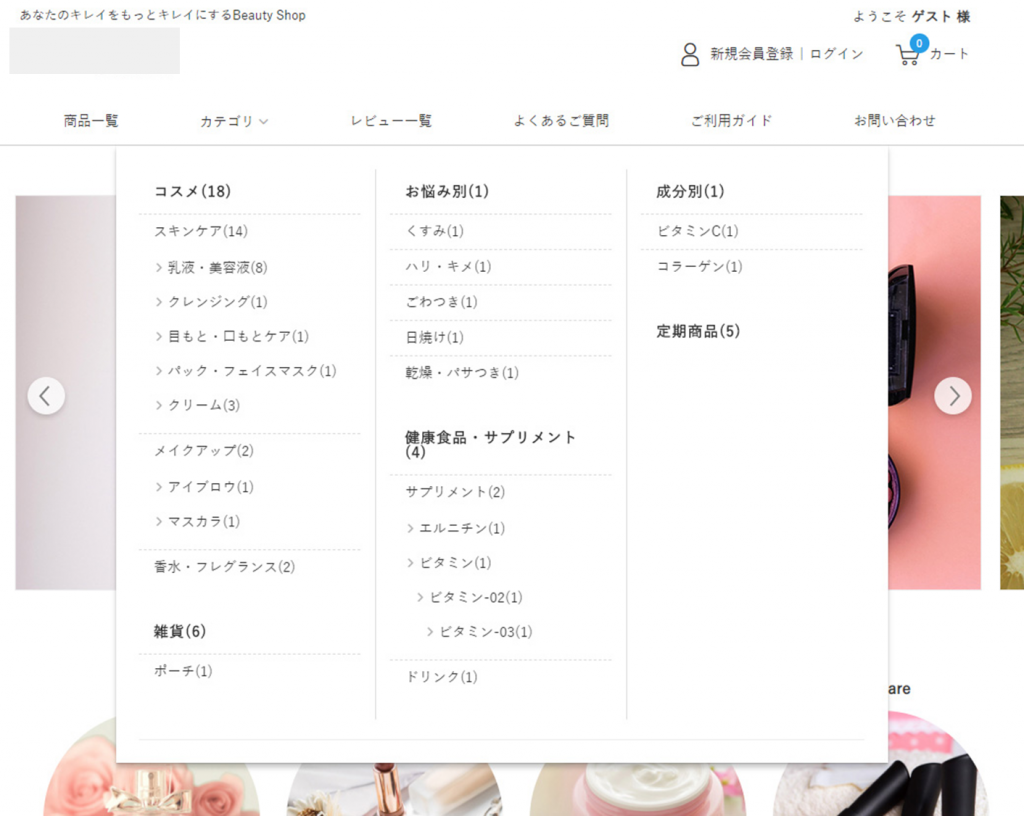Open 乾燥・パサつき(1) category

(x=462, y=373)
